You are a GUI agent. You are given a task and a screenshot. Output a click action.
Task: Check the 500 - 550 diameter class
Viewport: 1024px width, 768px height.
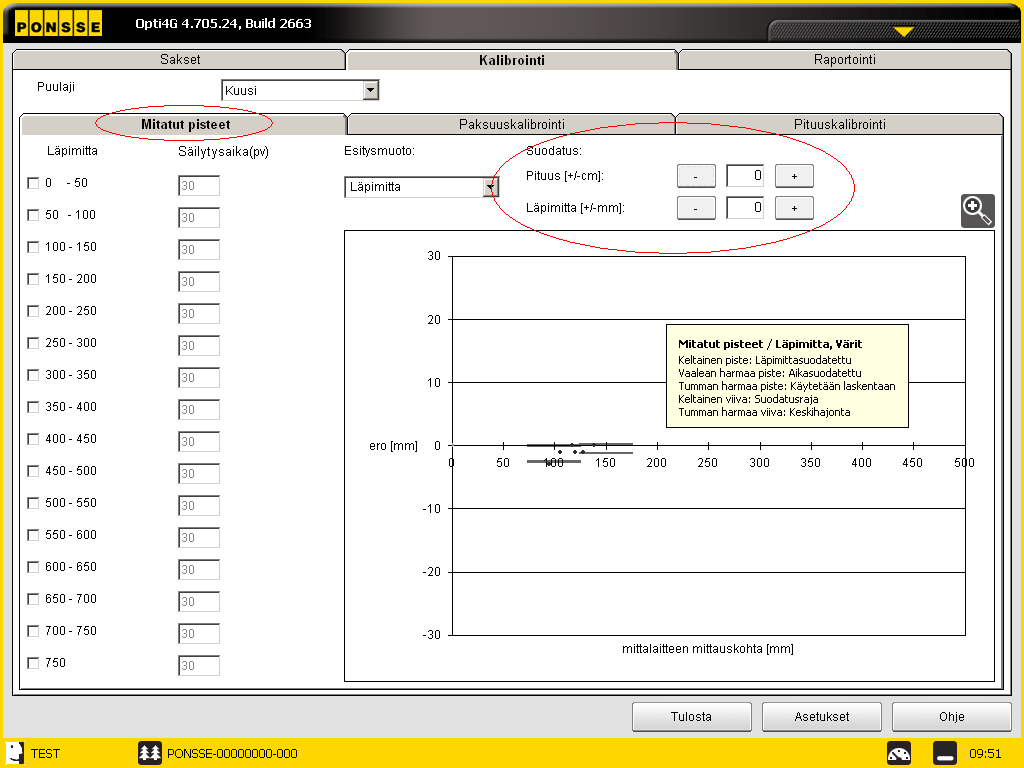coord(33,503)
